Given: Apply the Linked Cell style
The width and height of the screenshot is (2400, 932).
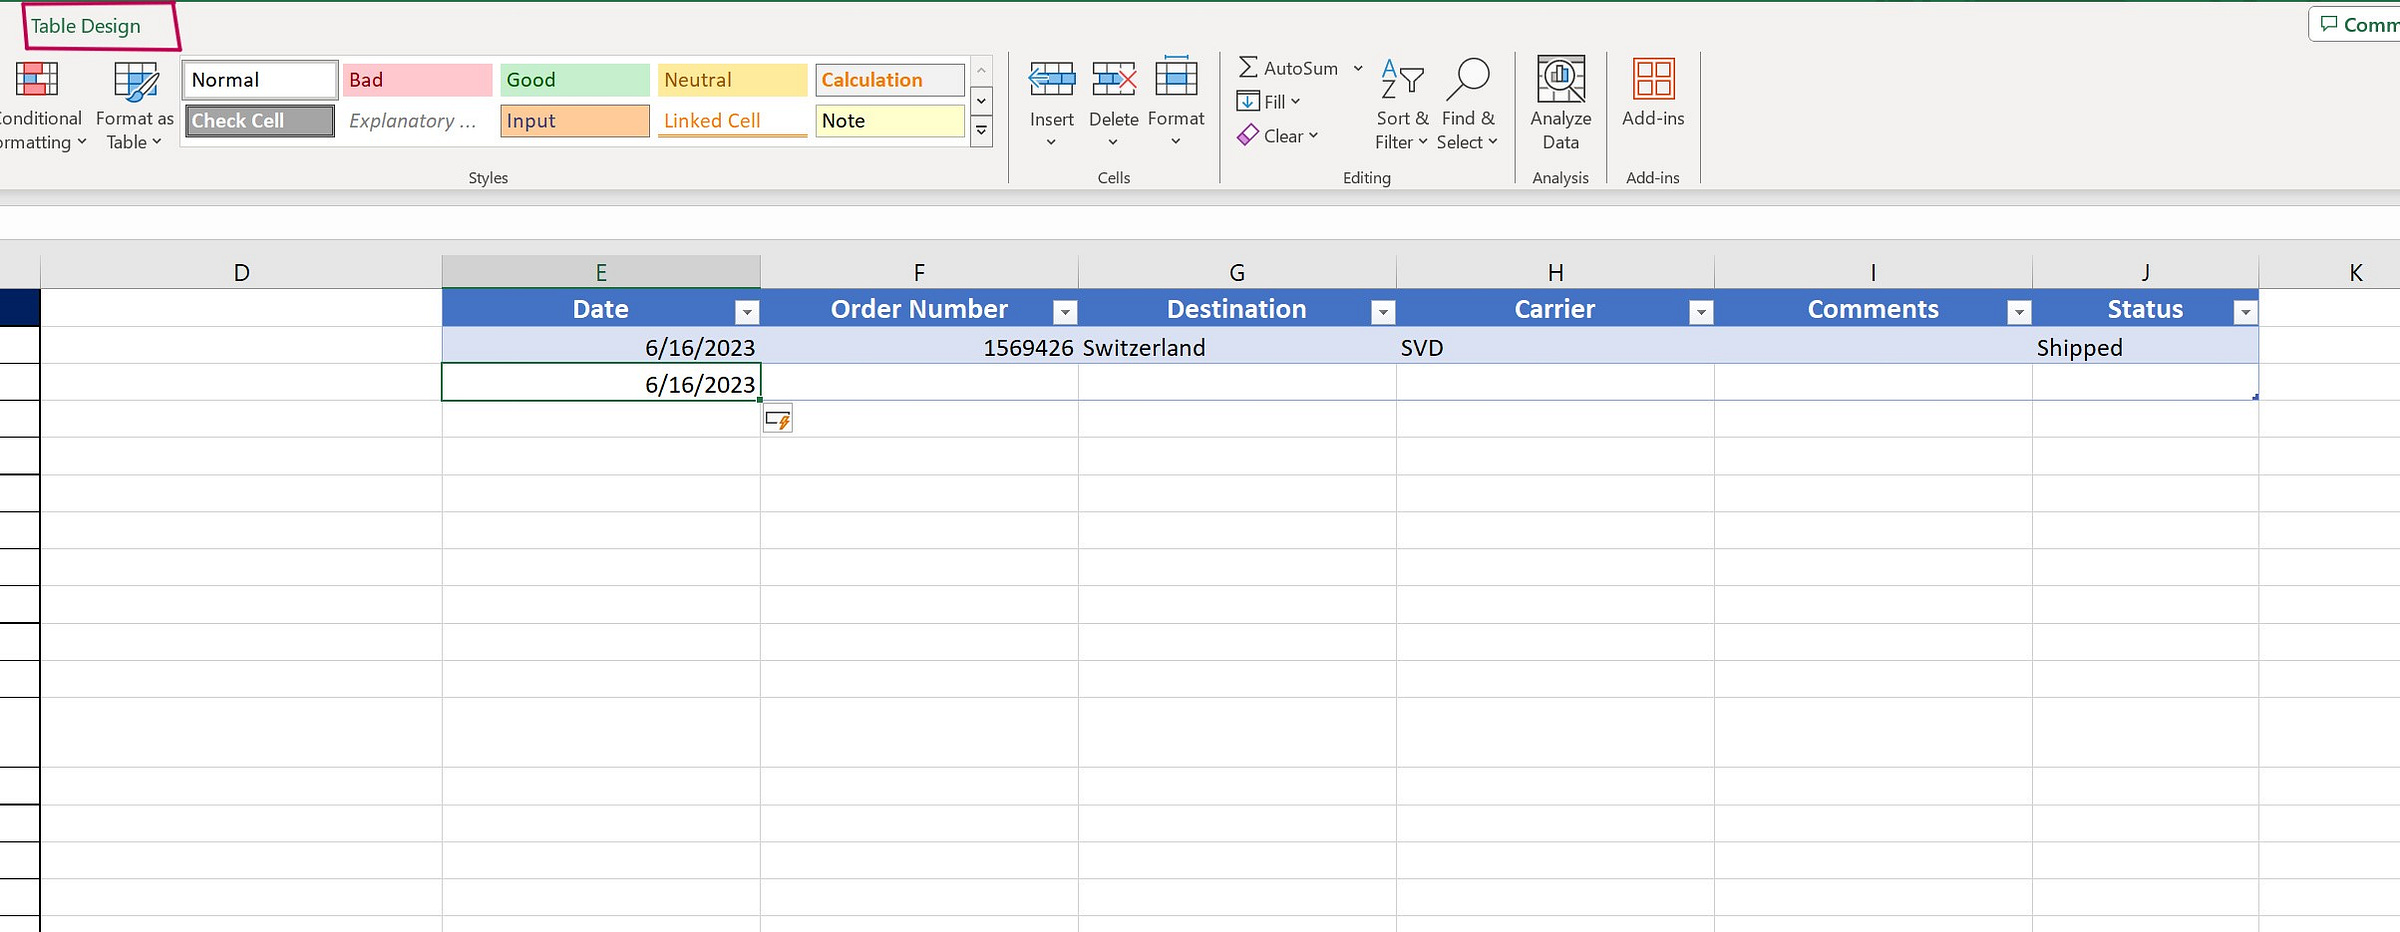Looking at the screenshot, I should pyautogui.click(x=732, y=121).
